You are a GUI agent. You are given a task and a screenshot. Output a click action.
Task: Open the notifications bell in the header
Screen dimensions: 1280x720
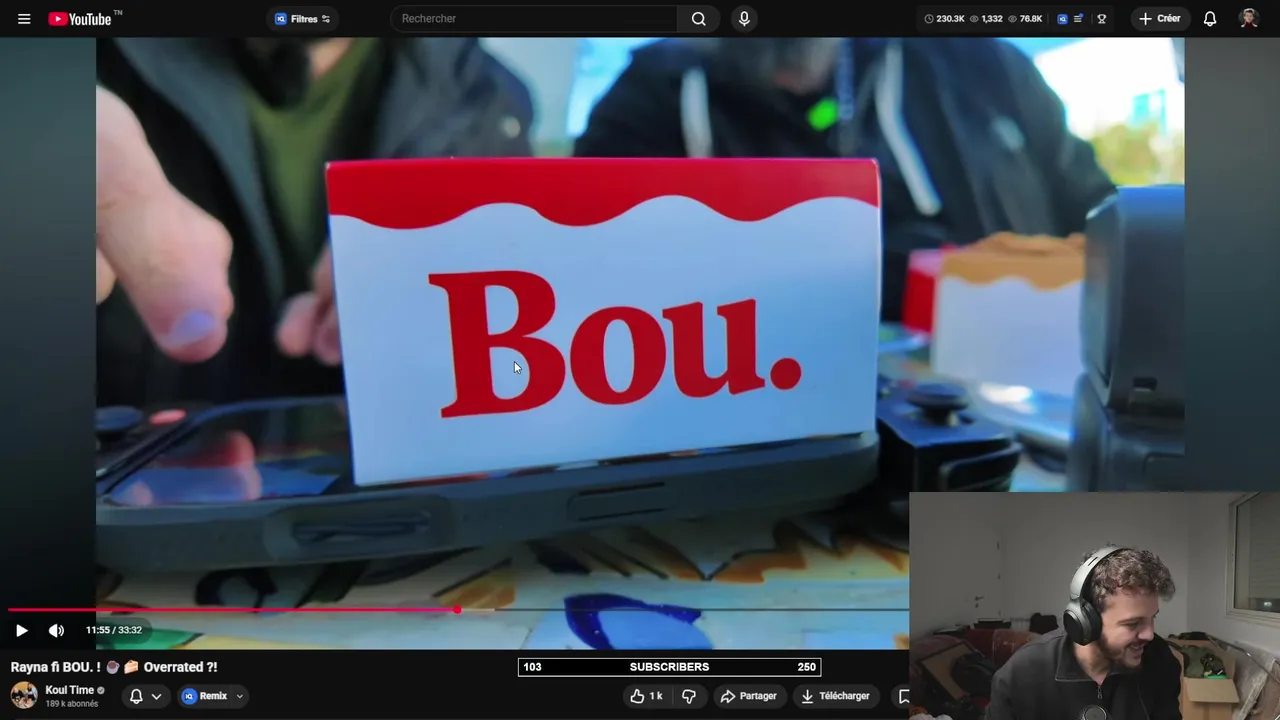(x=1210, y=19)
